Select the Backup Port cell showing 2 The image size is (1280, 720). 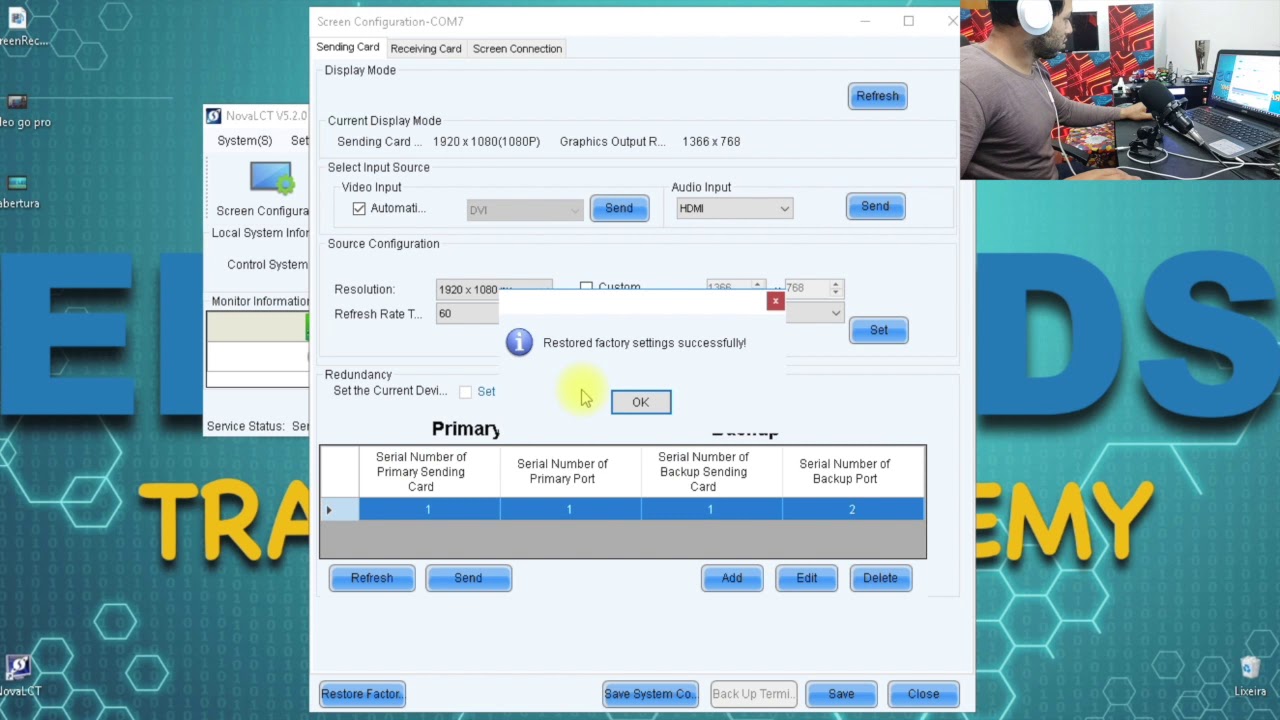(852, 510)
